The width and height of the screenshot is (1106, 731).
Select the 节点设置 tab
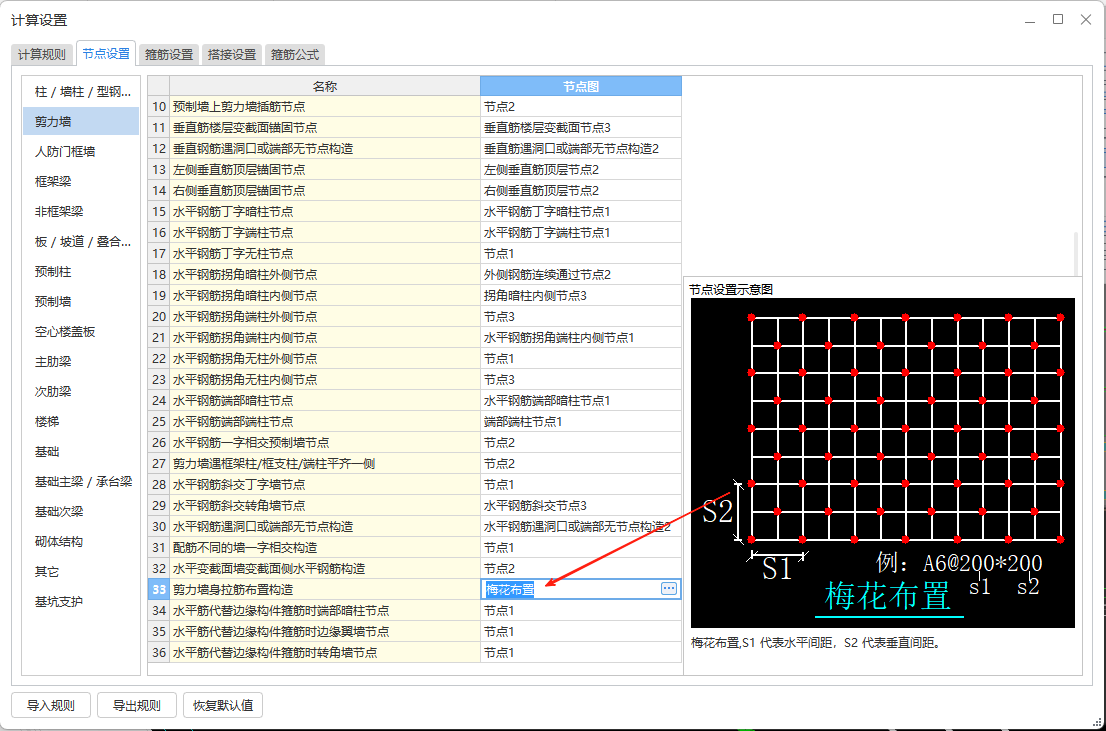(106, 54)
